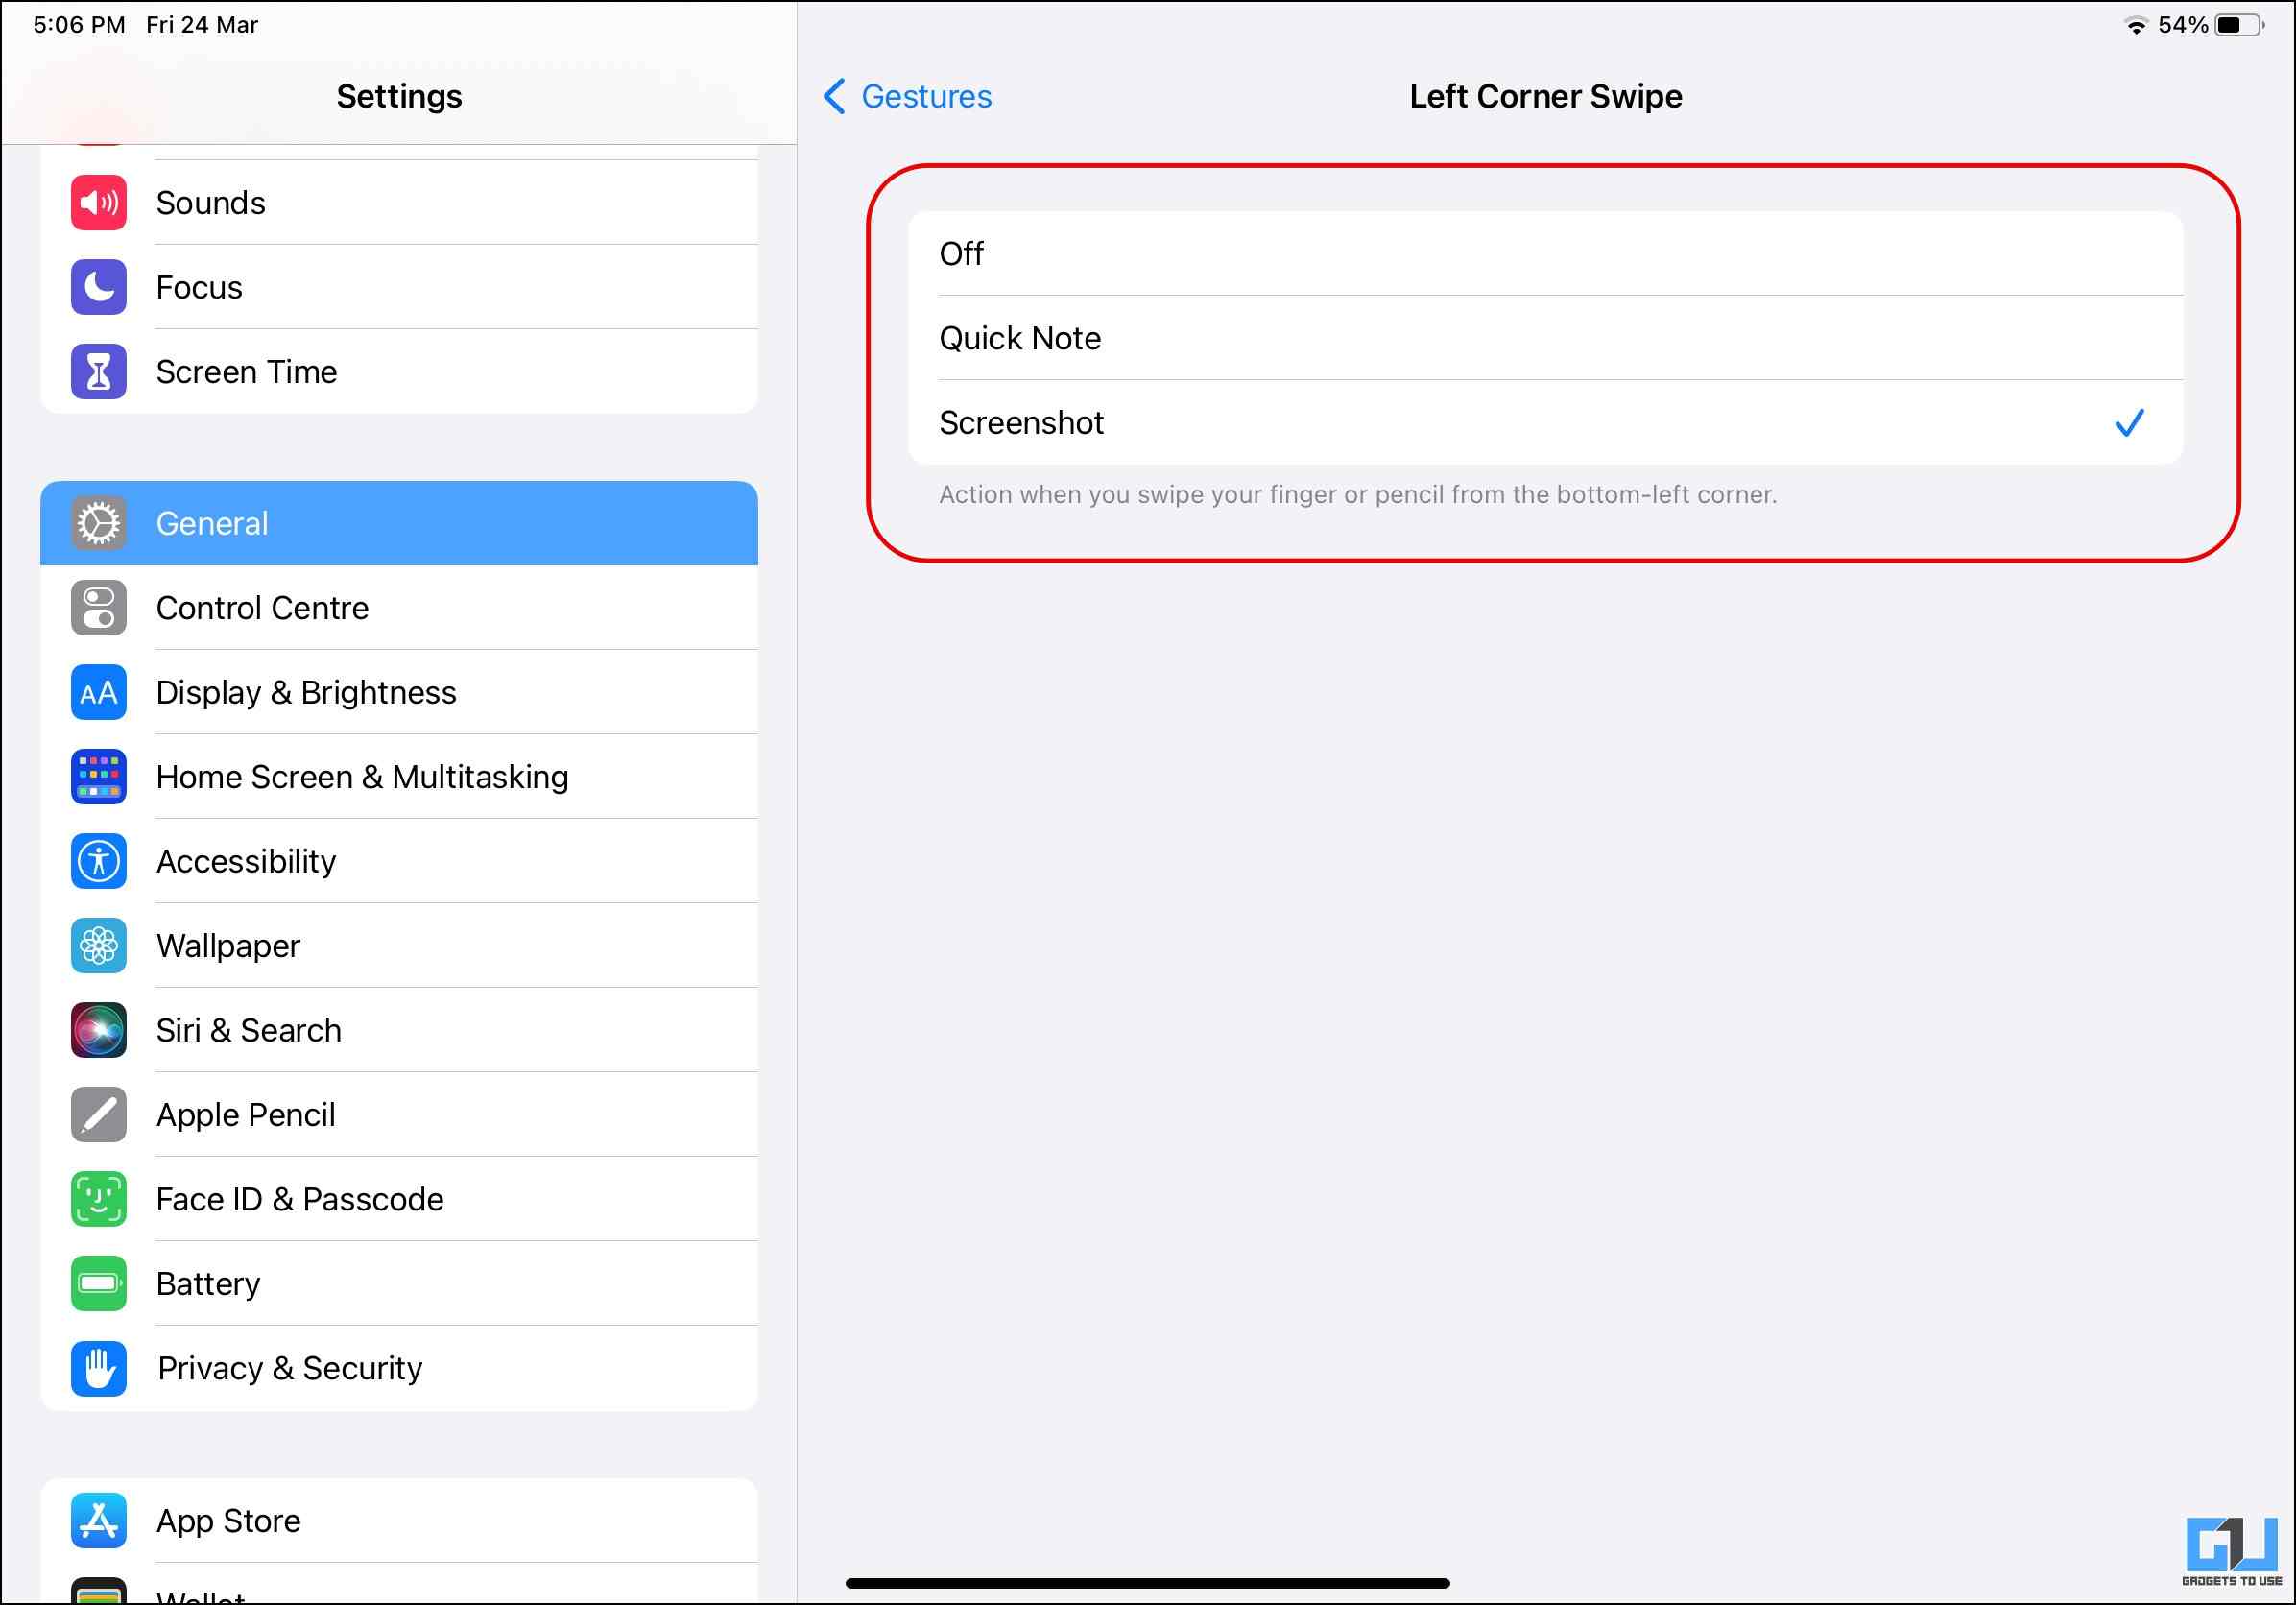The height and width of the screenshot is (1605, 2296).
Task: Open Home Screen & Multitasking settings
Action: pos(398,777)
